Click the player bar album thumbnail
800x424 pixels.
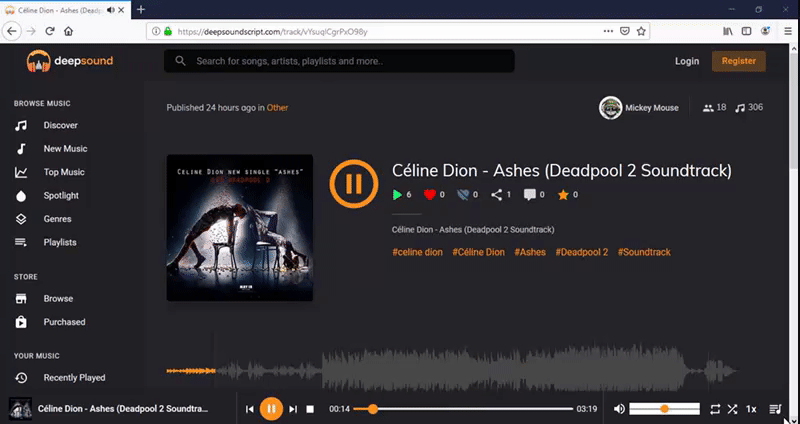(x=20, y=409)
